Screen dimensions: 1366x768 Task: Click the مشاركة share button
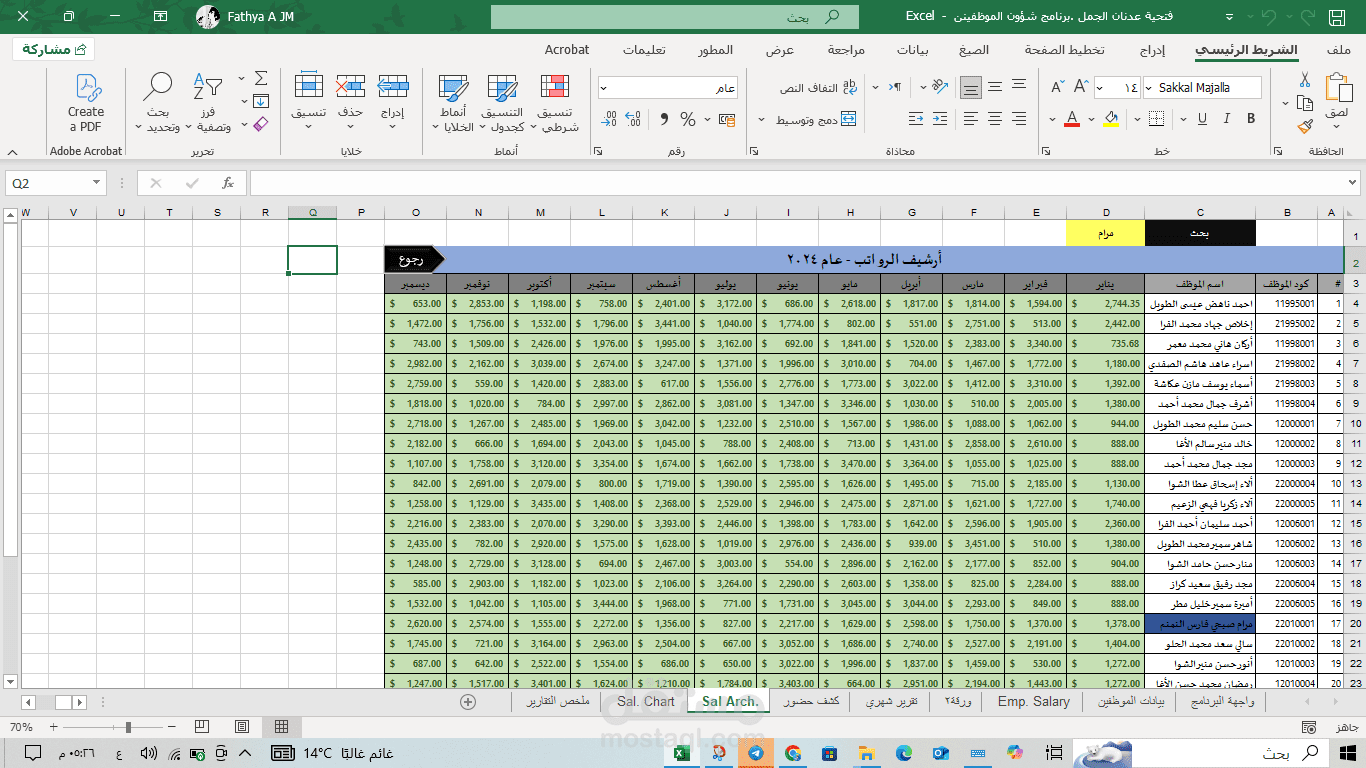[53, 49]
